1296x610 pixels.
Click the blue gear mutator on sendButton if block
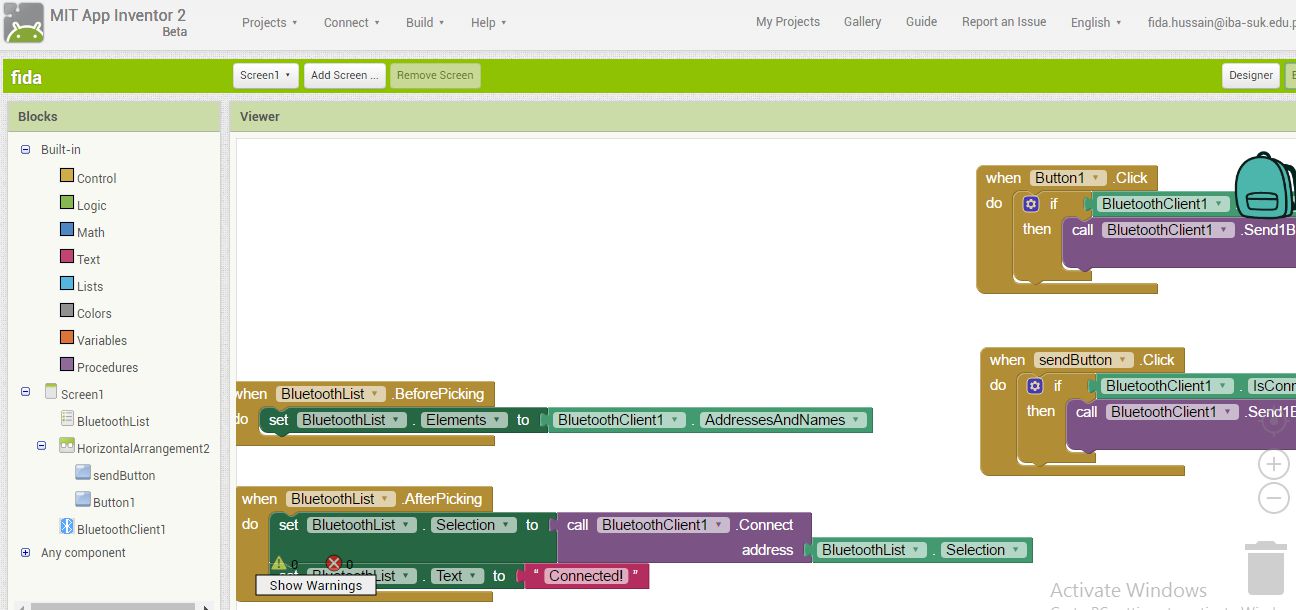click(1035, 386)
